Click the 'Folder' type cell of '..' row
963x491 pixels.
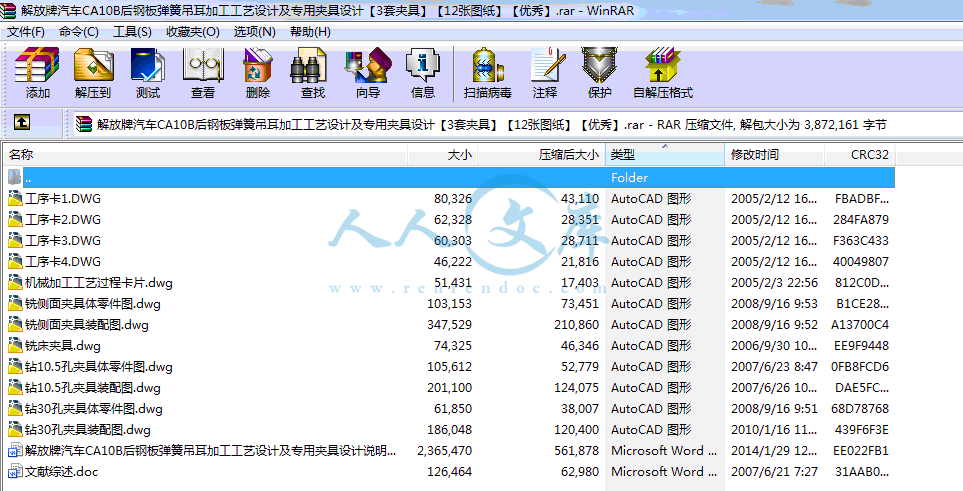630,177
